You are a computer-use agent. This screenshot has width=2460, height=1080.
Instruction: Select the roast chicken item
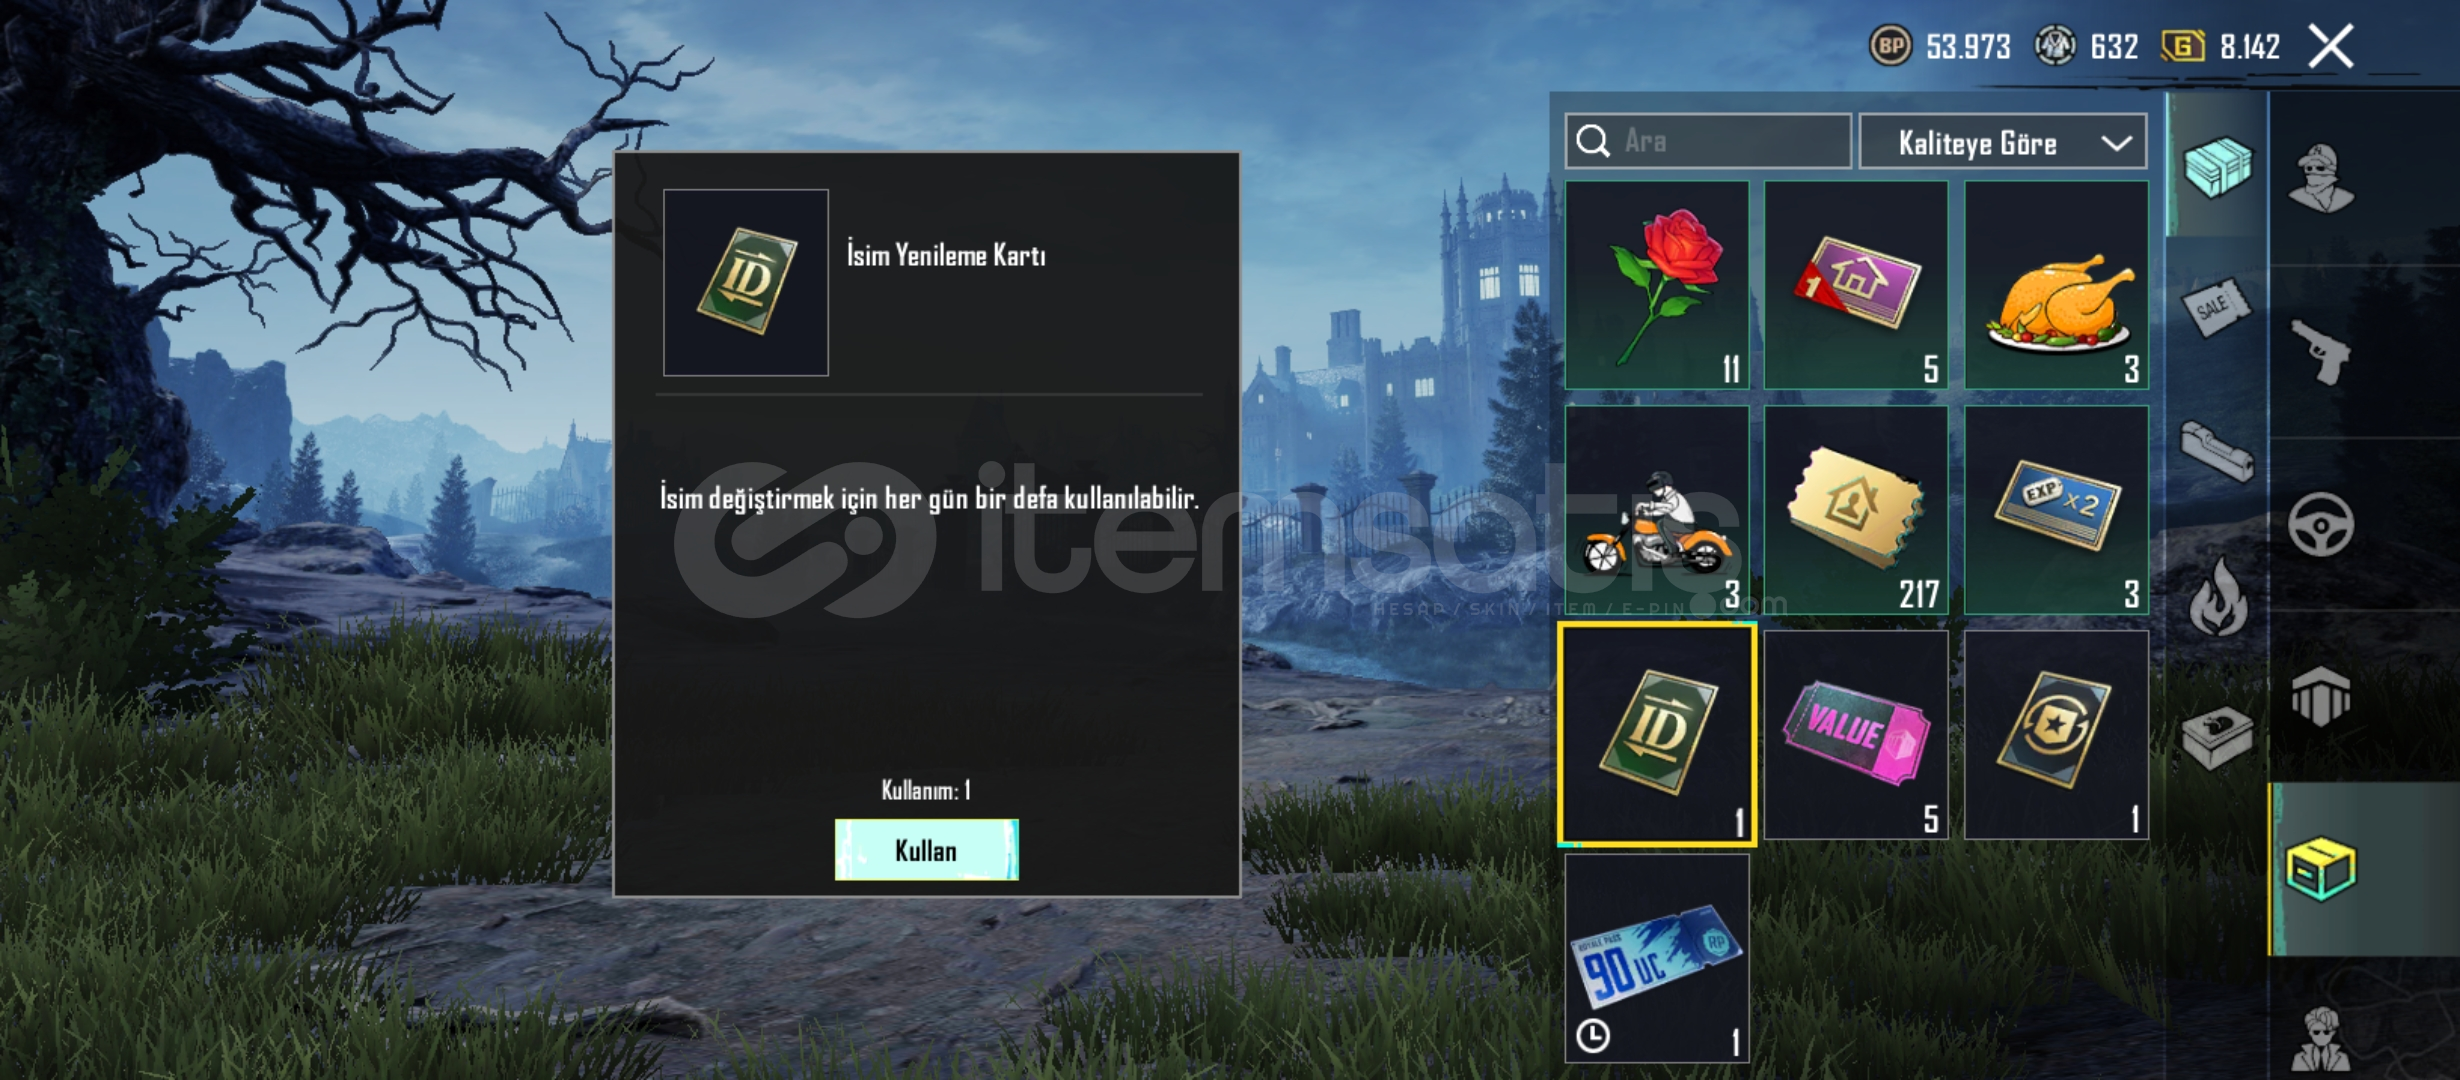click(2056, 285)
